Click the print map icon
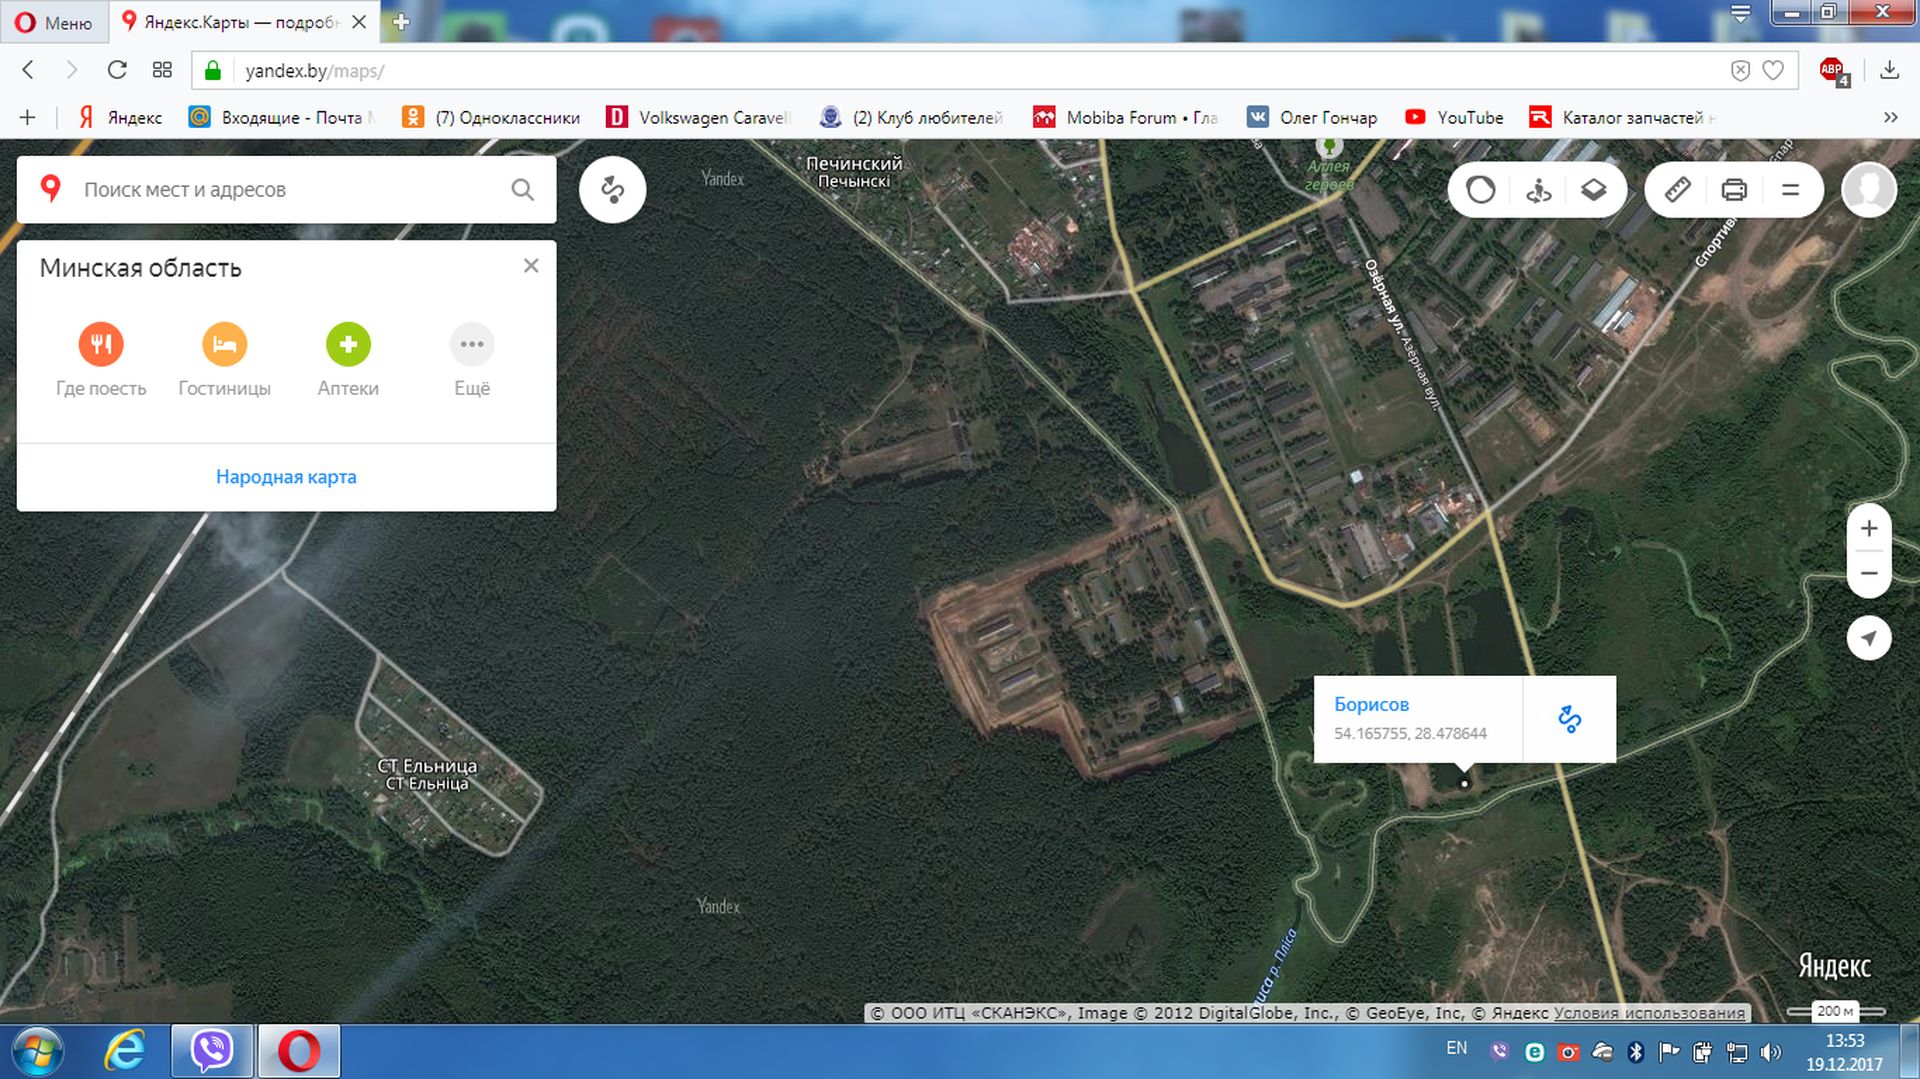 (1734, 190)
